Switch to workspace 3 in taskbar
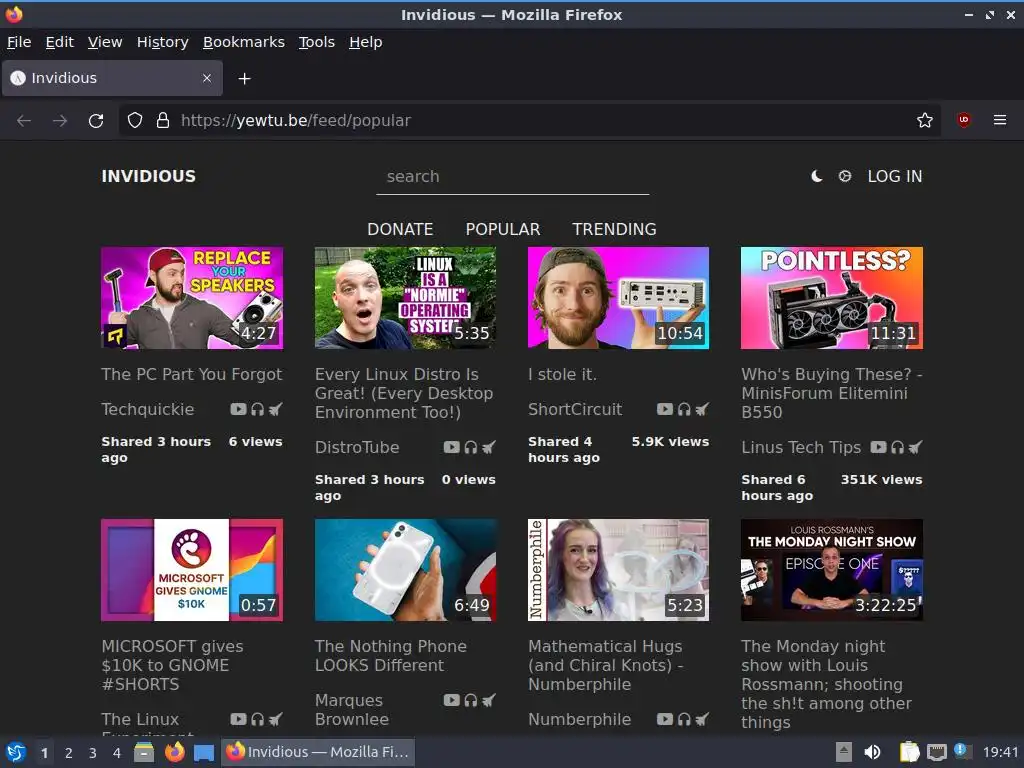Image resolution: width=1024 pixels, height=768 pixels. click(93, 753)
